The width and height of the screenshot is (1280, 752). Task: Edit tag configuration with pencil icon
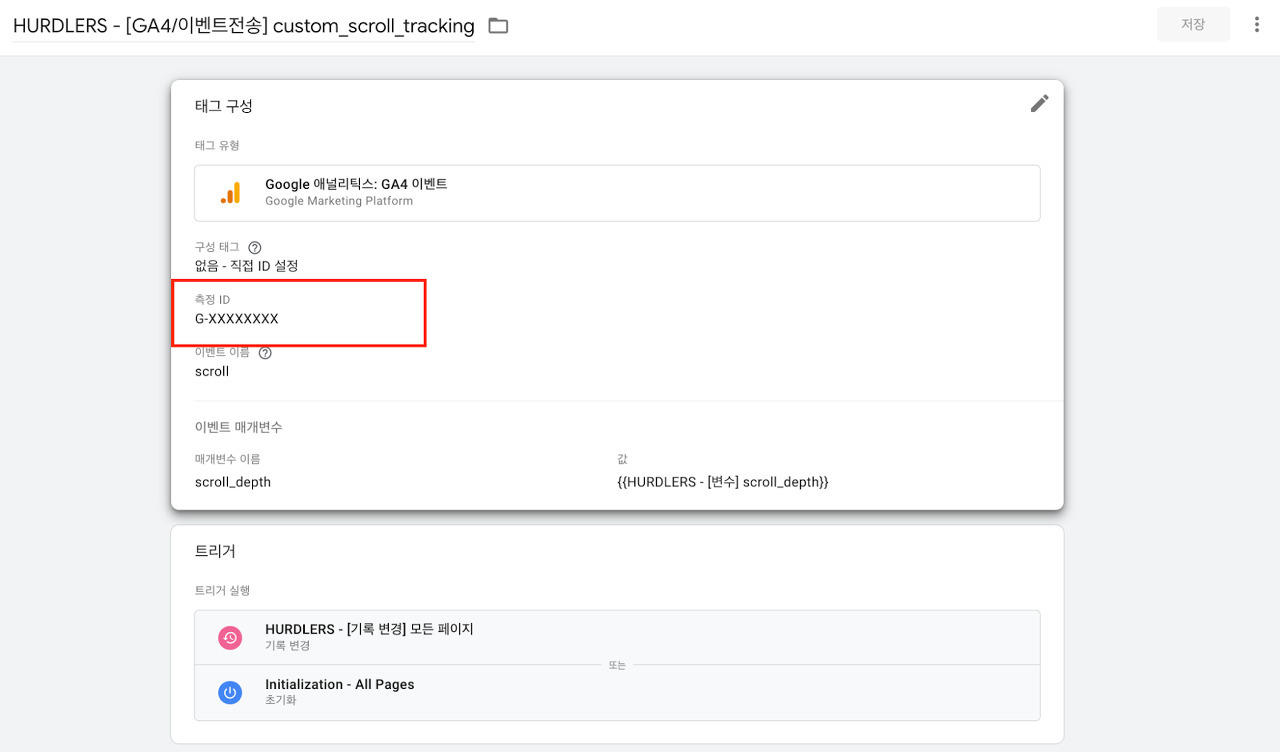pyautogui.click(x=1040, y=103)
